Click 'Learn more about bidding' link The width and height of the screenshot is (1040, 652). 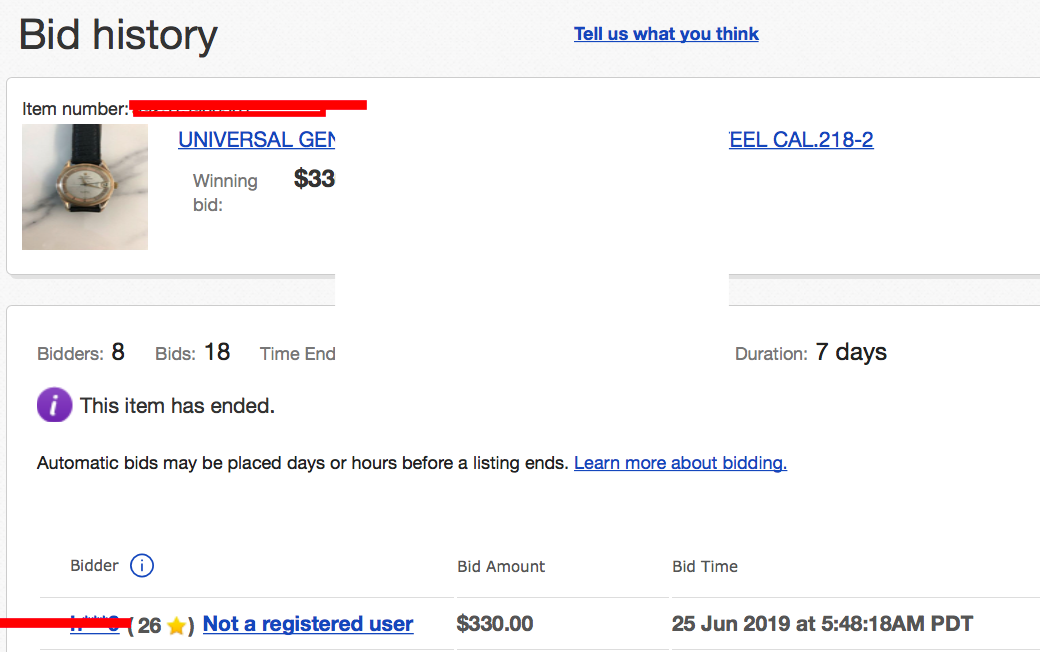pyautogui.click(x=680, y=463)
